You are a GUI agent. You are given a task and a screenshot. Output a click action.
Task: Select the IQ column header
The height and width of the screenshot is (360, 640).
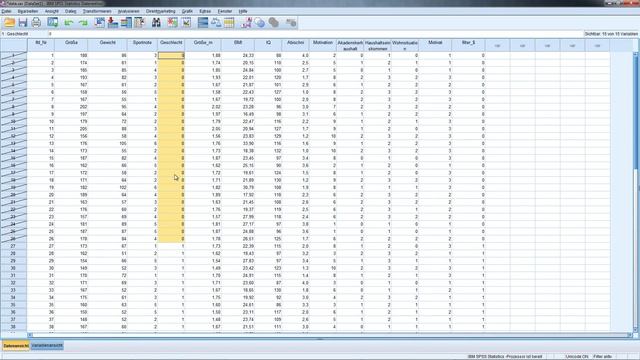268,45
